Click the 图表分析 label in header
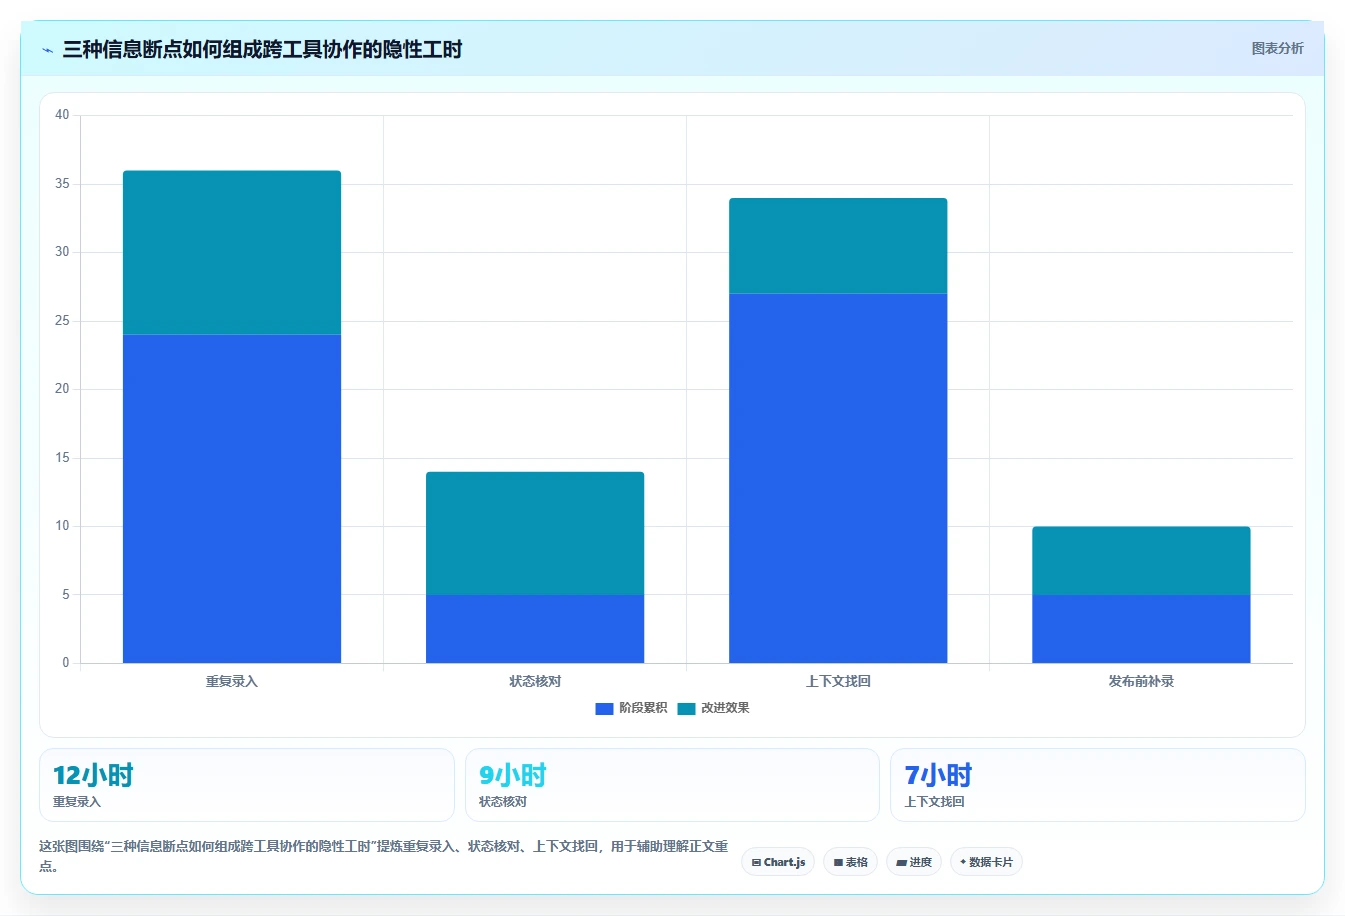Screen dimensions: 1345x916 click(1277, 48)
